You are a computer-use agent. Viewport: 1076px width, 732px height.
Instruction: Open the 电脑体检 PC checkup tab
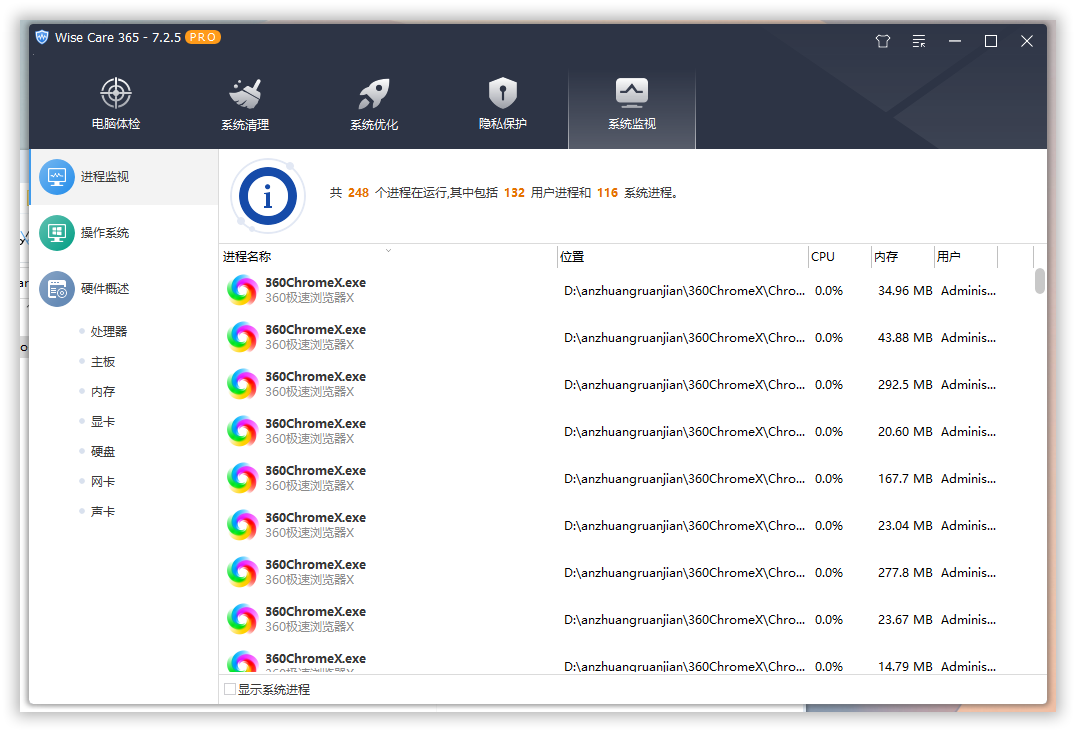pyautogui.click(x=116, y=105)
